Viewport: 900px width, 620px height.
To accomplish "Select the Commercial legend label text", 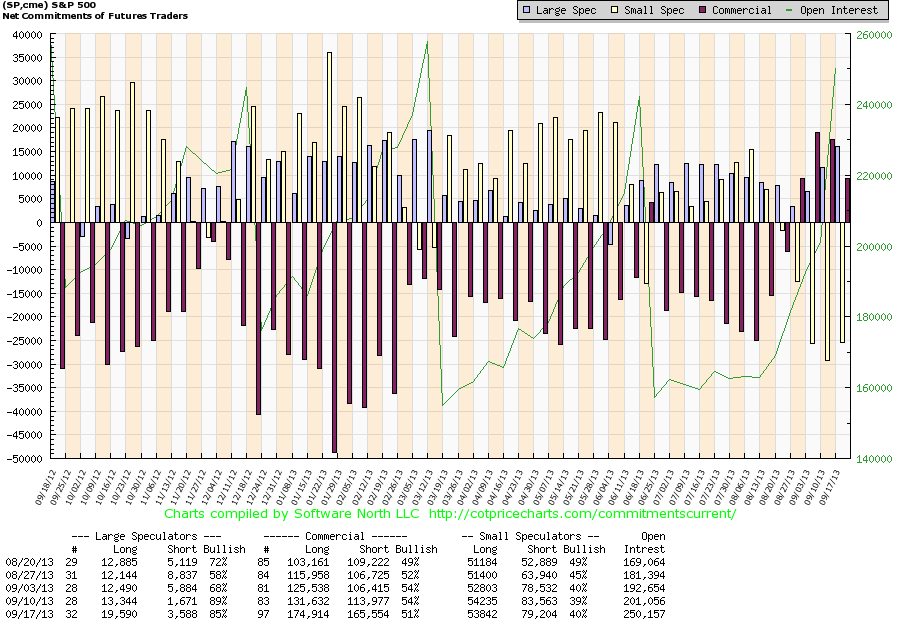I will (742, 10).
